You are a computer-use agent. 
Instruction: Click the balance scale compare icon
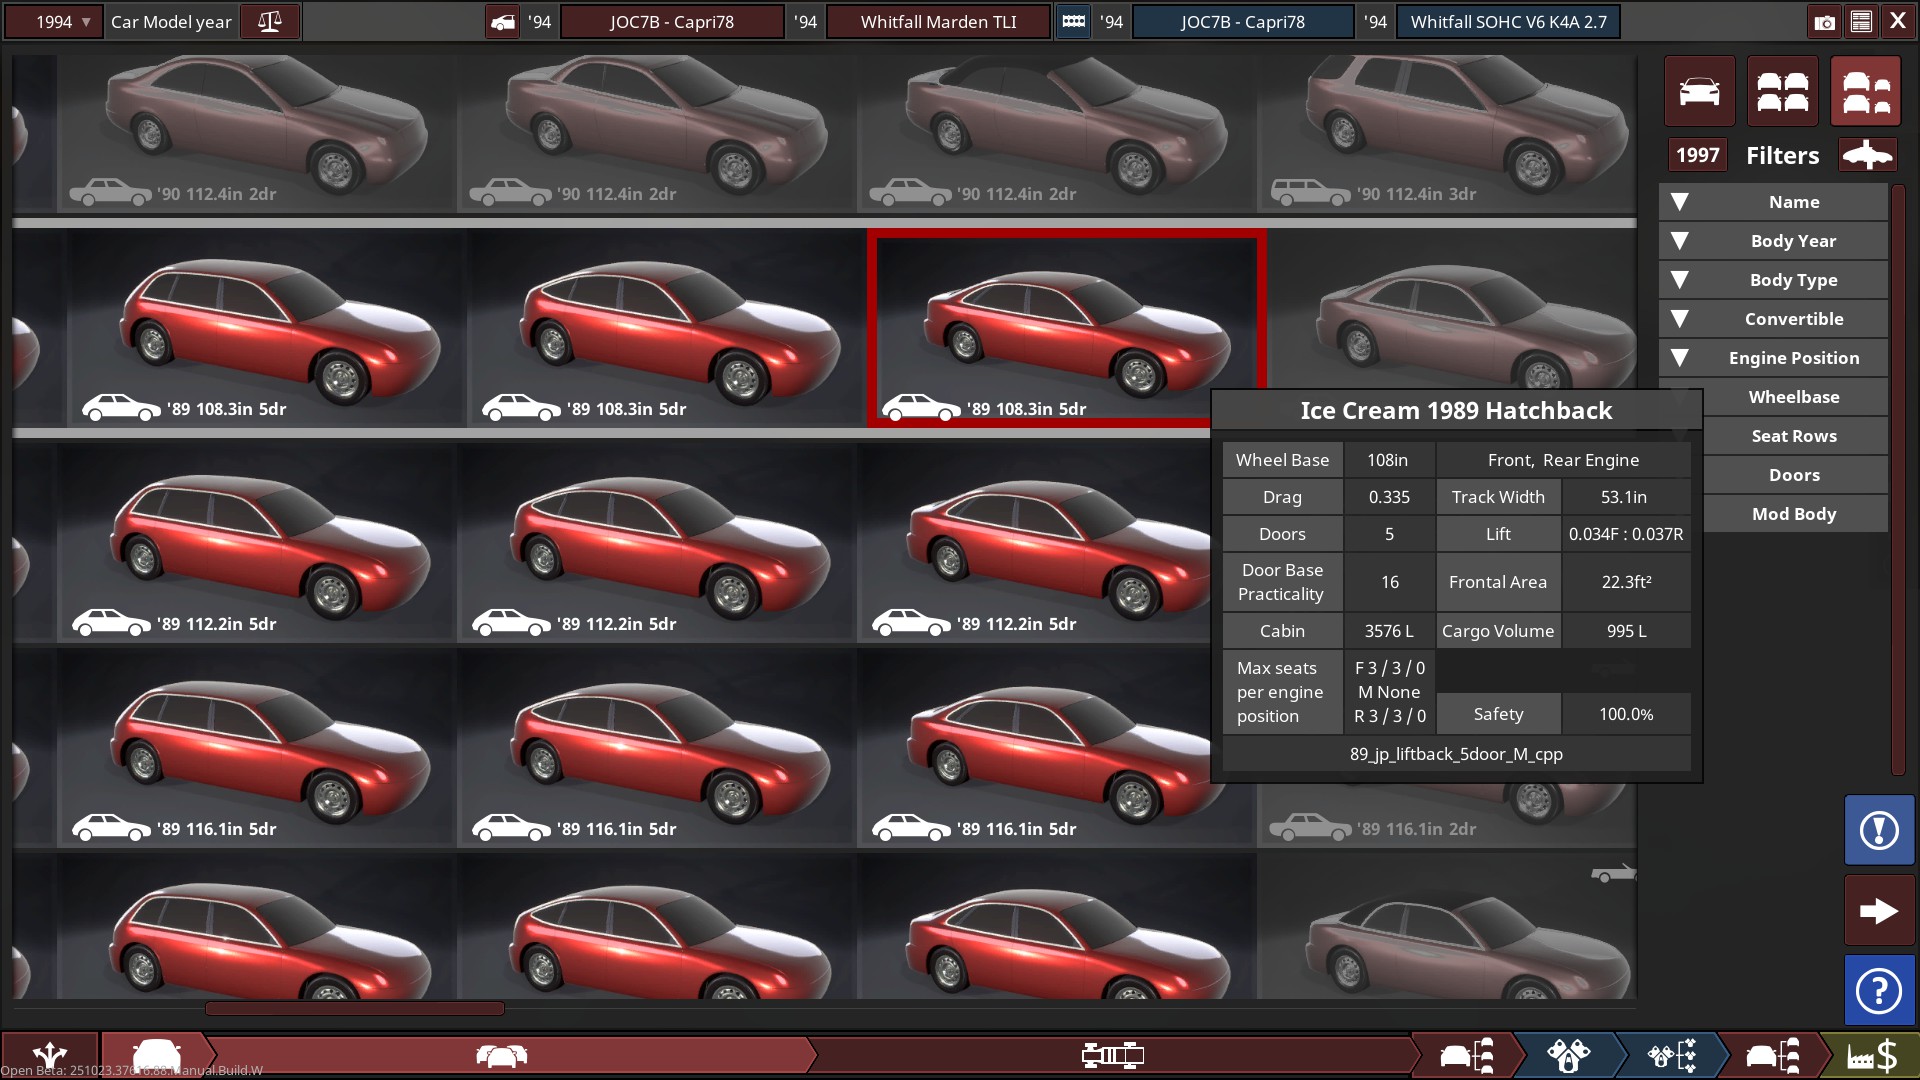point(269,22)
